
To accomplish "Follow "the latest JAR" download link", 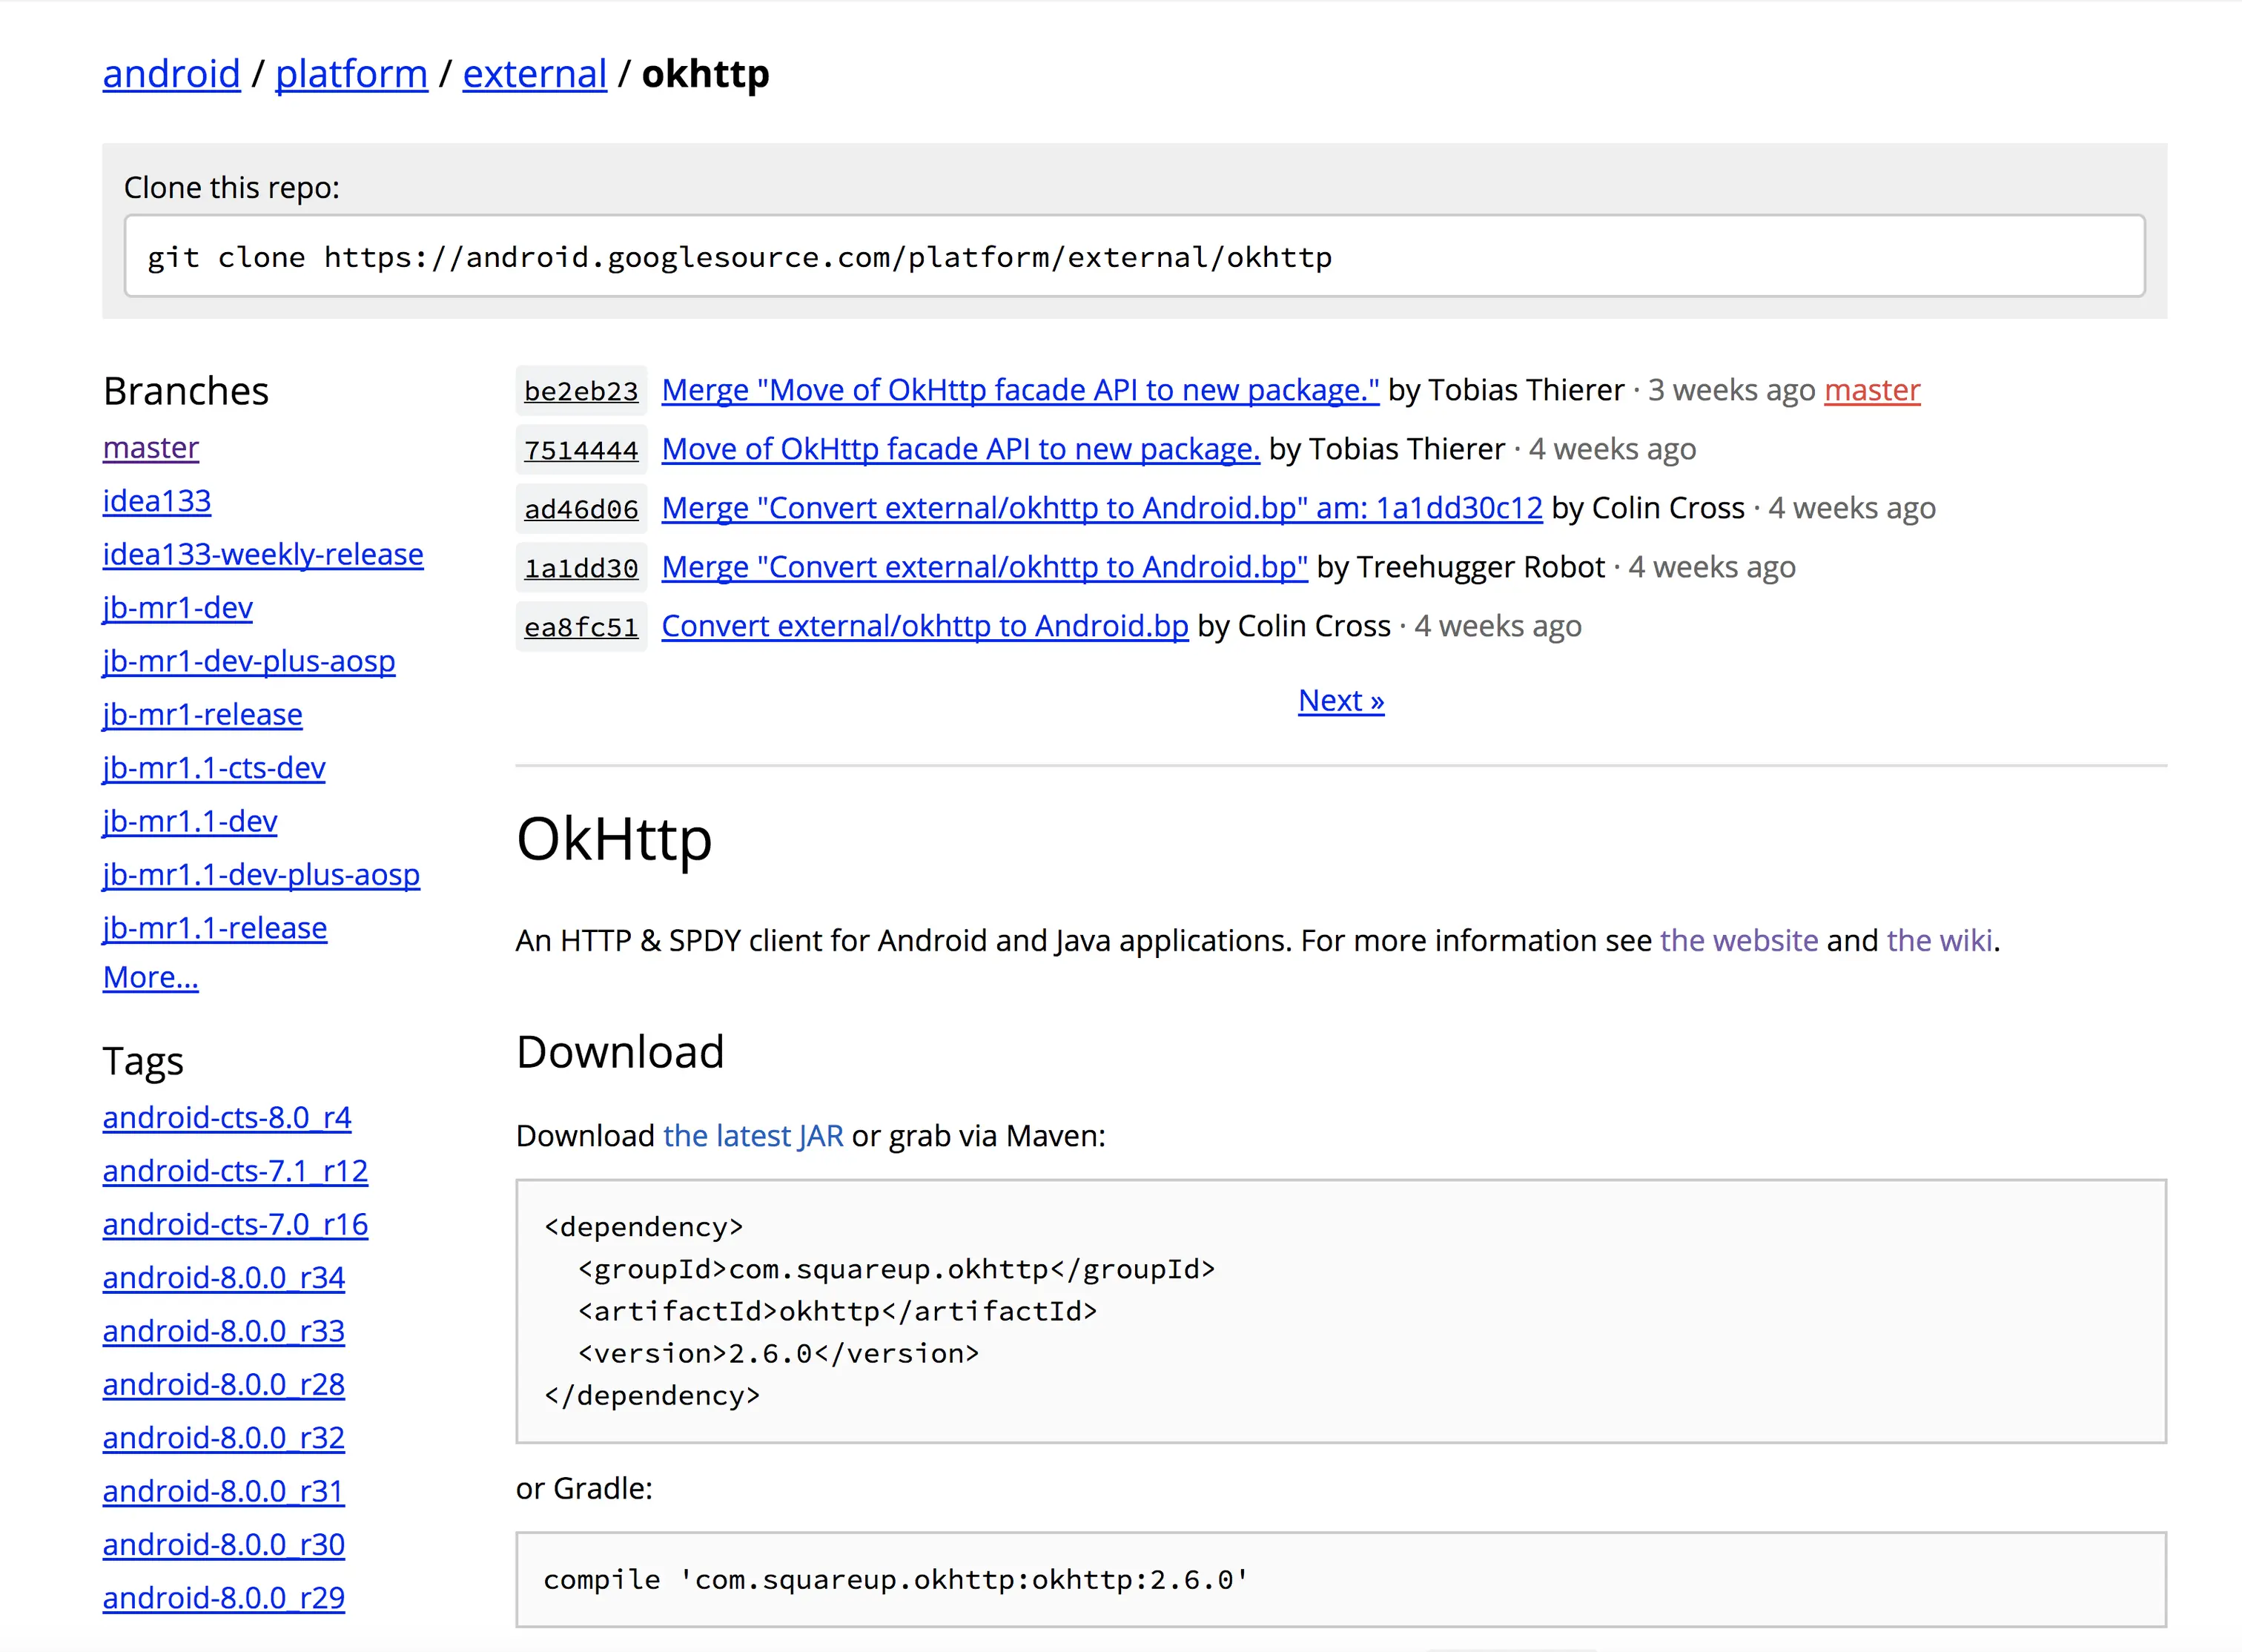I will point(753,1135).
